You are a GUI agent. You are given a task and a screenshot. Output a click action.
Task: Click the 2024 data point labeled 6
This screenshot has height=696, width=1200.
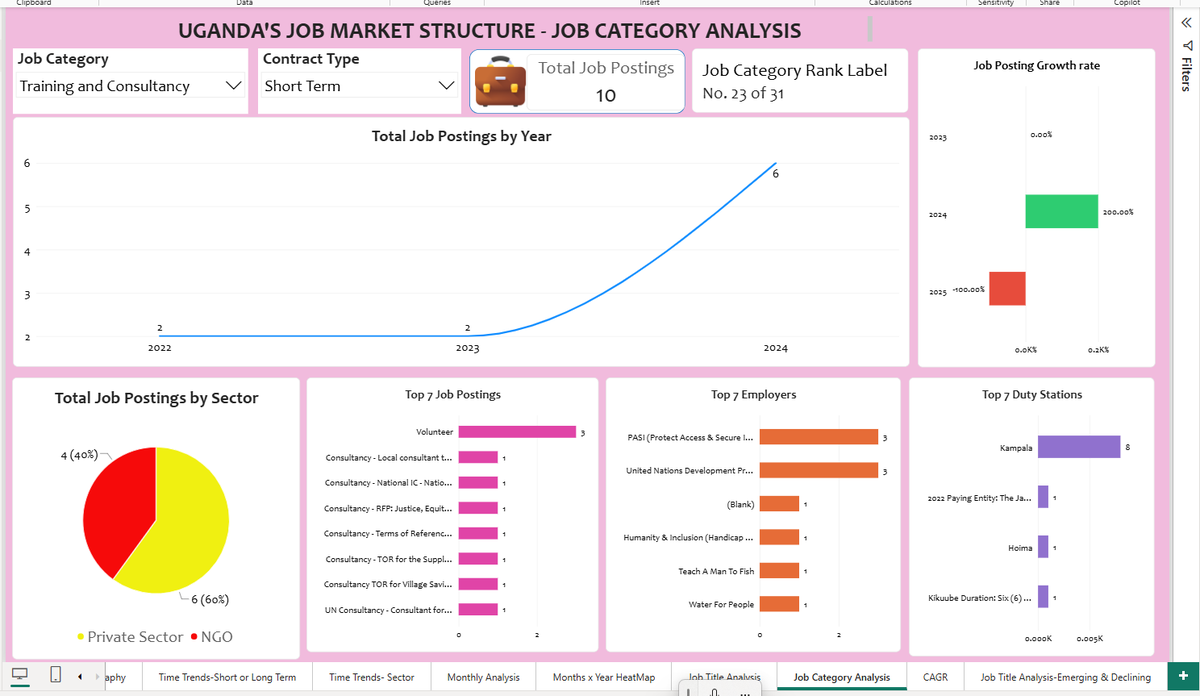tap(775, 164)
